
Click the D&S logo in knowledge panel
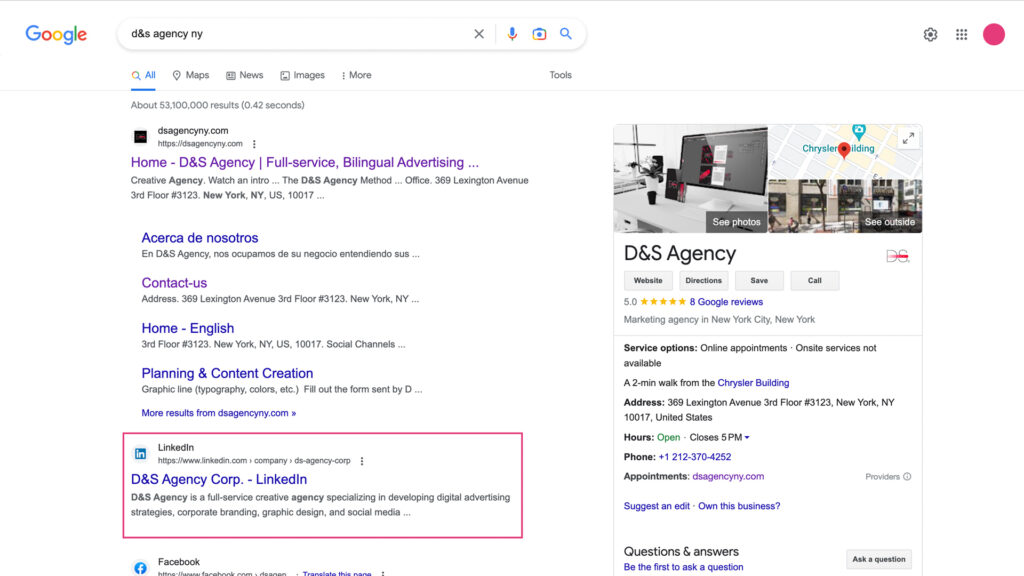click(898, 256)
